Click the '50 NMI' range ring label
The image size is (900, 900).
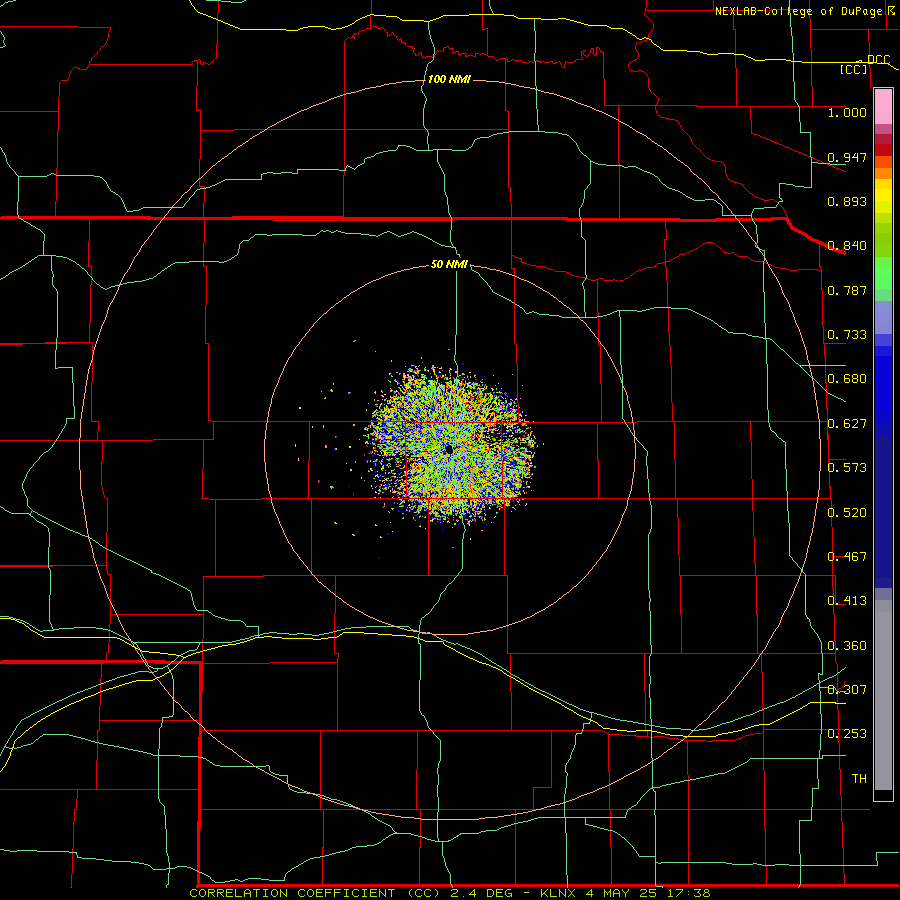(x=449, y=264)
